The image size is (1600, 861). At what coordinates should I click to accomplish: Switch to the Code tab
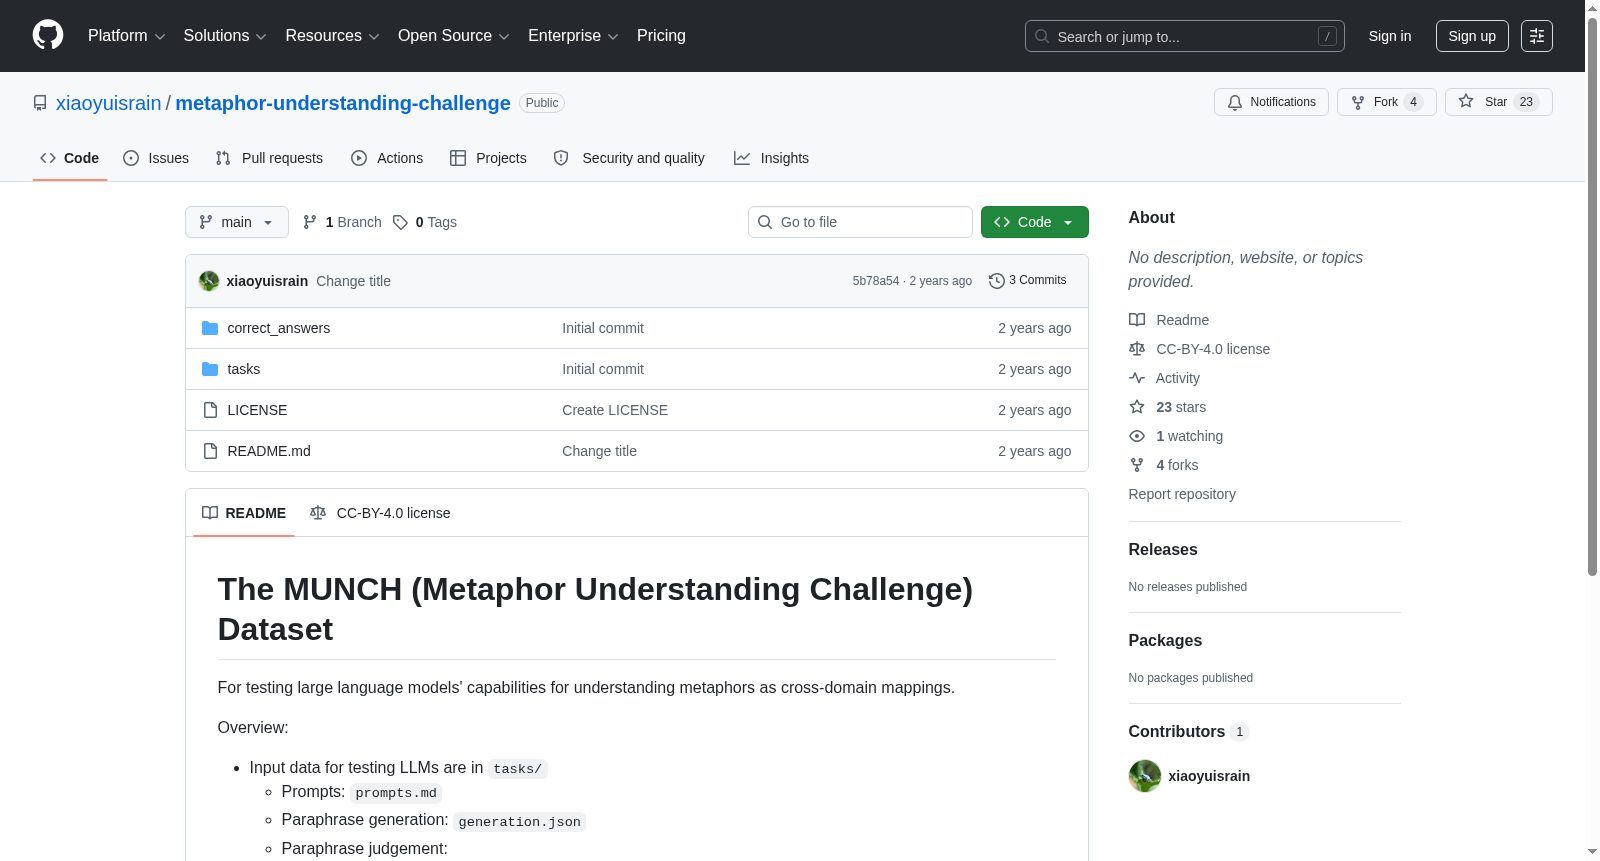[70, 158]
